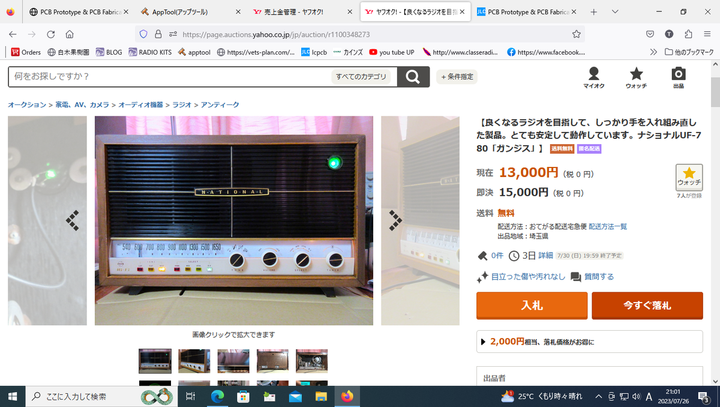Expand the 条件指定 search conditions

457,77
